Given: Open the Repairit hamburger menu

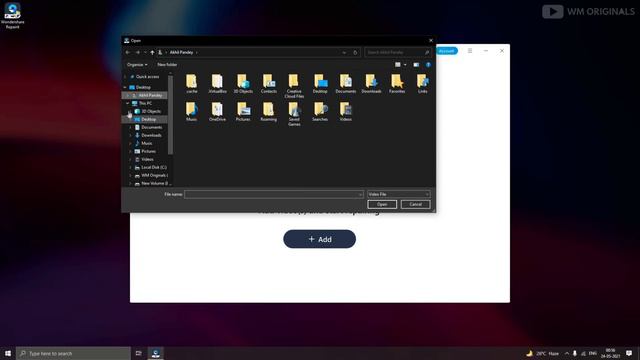Looking at the screenshot, I should [x=470, y=51].
